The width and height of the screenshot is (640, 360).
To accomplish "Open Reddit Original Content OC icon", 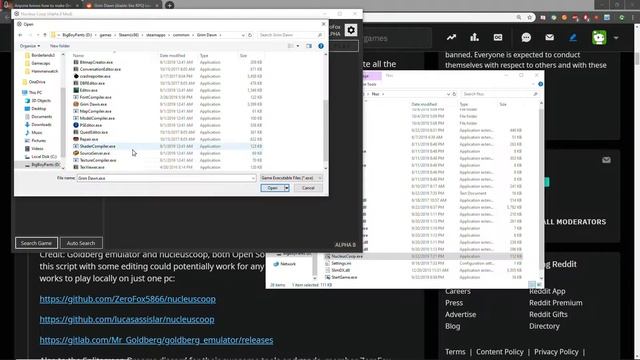I will pos(498,38).
